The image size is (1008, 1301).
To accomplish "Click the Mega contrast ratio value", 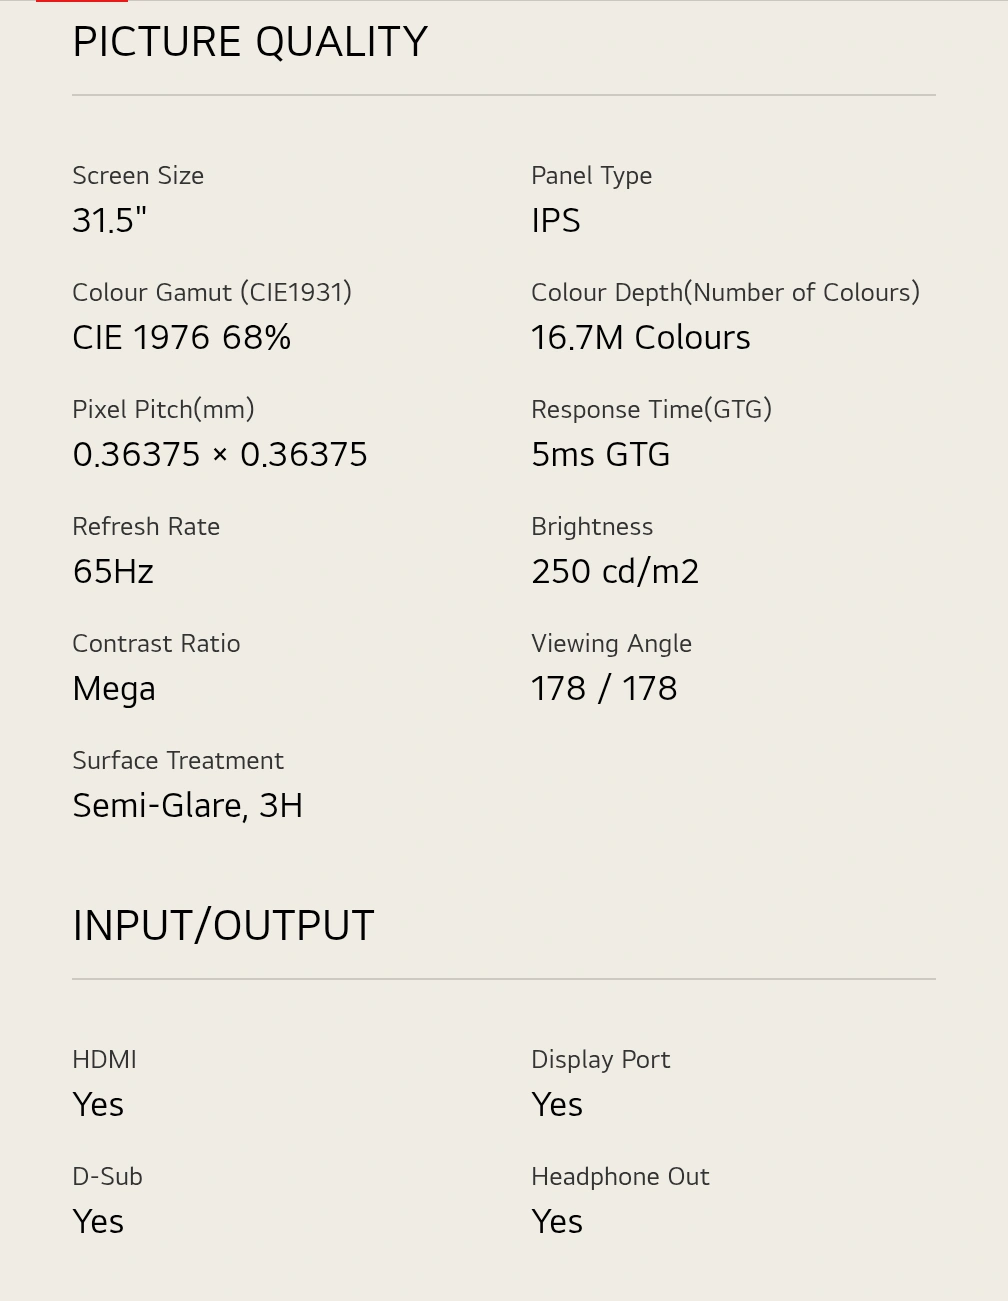I will click(x=114, y=689).
